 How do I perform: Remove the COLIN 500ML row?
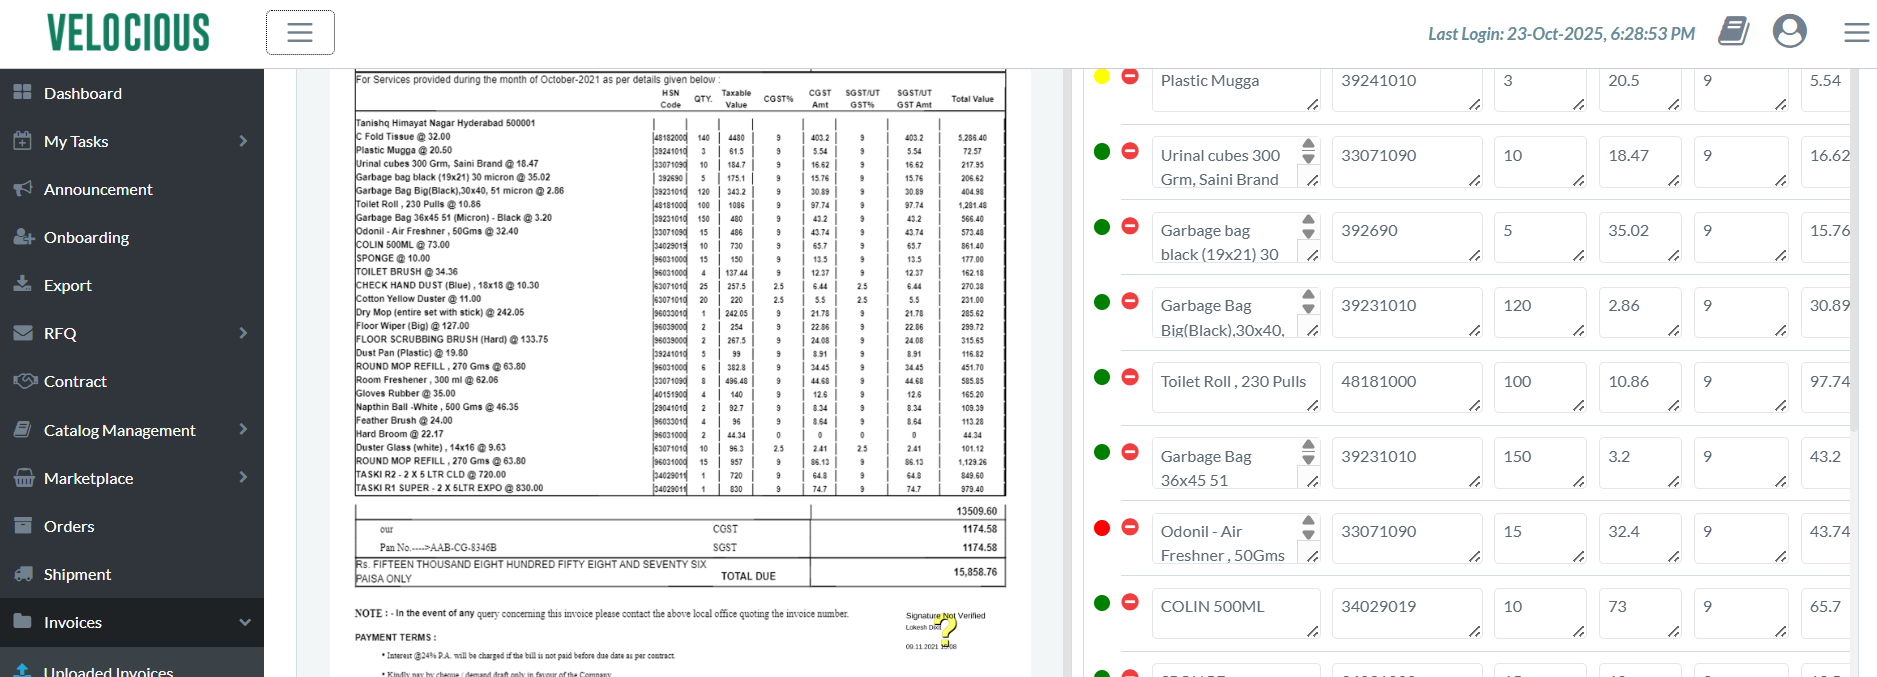coord(1130,602)
